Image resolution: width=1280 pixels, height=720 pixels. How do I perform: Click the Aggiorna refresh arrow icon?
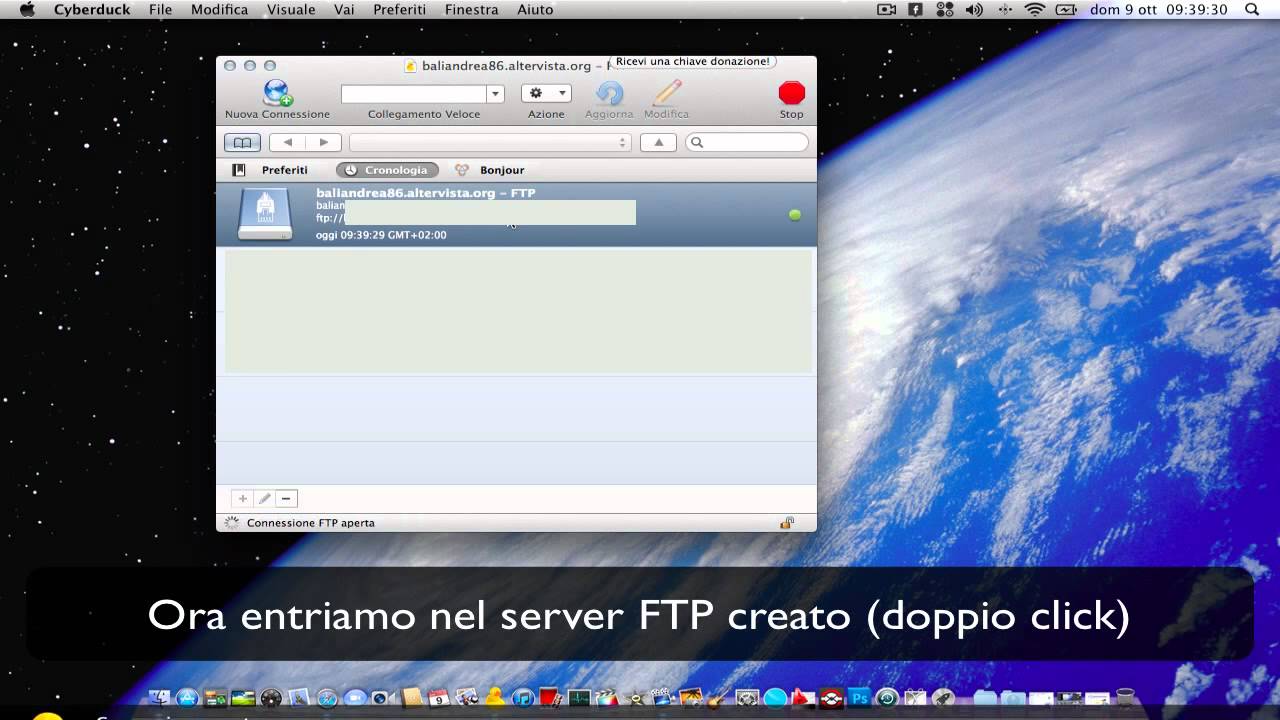(609, 94)
